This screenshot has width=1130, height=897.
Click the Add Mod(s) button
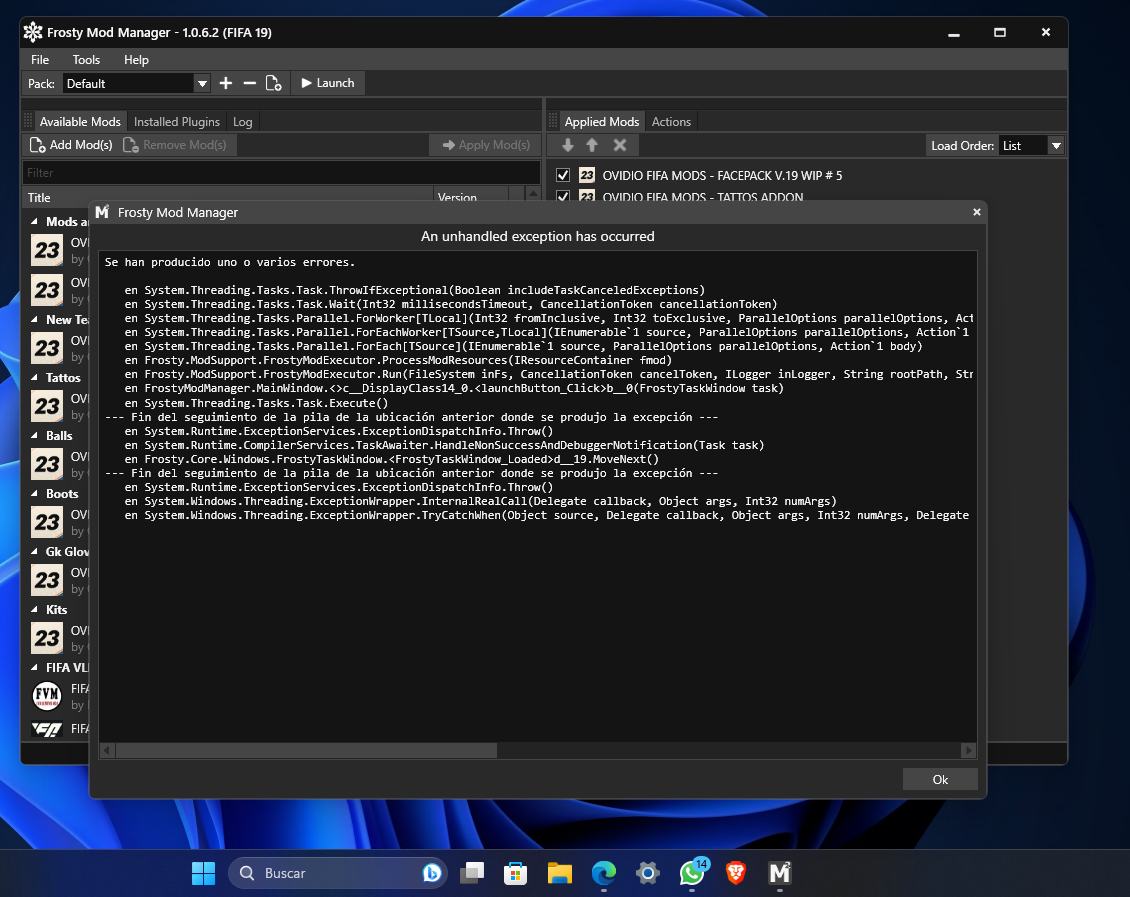pyautogui.click(x=71, y=145)
